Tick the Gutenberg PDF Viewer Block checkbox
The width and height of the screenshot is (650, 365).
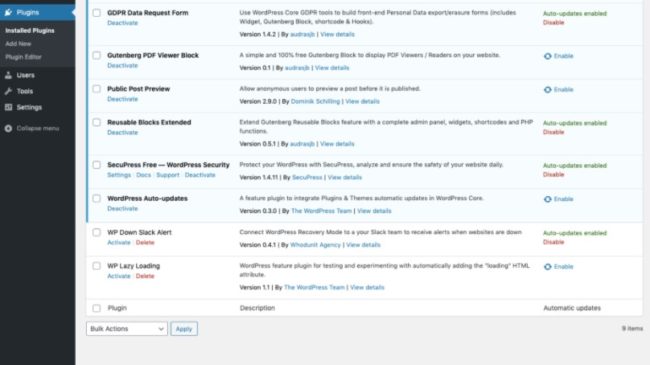tap(97, 55)
